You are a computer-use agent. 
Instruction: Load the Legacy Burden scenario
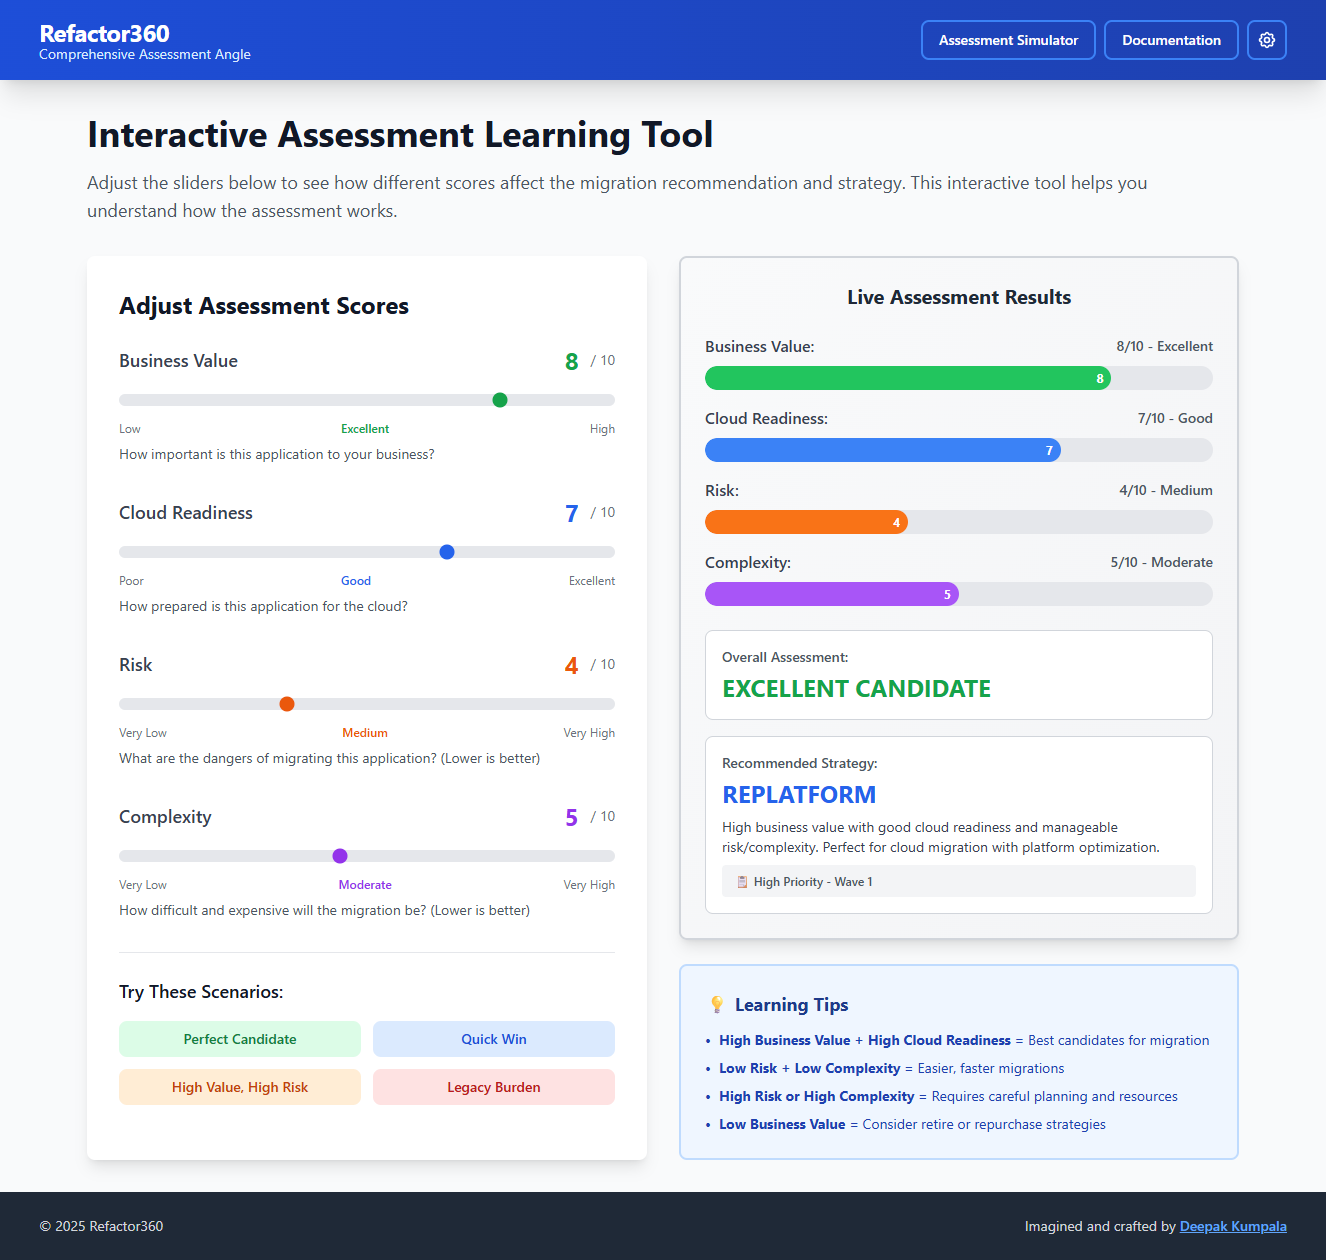coord(493,1087)
